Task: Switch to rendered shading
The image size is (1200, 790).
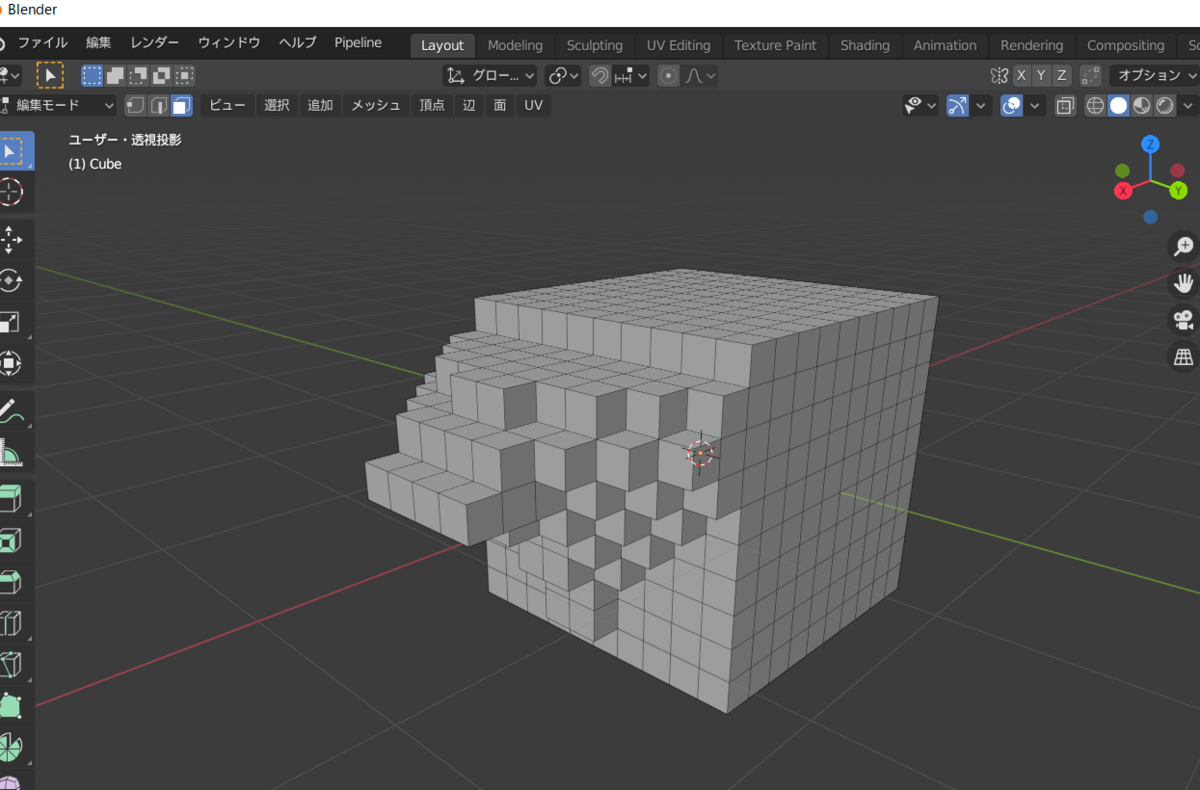Action: click(x=1165, y=105)
